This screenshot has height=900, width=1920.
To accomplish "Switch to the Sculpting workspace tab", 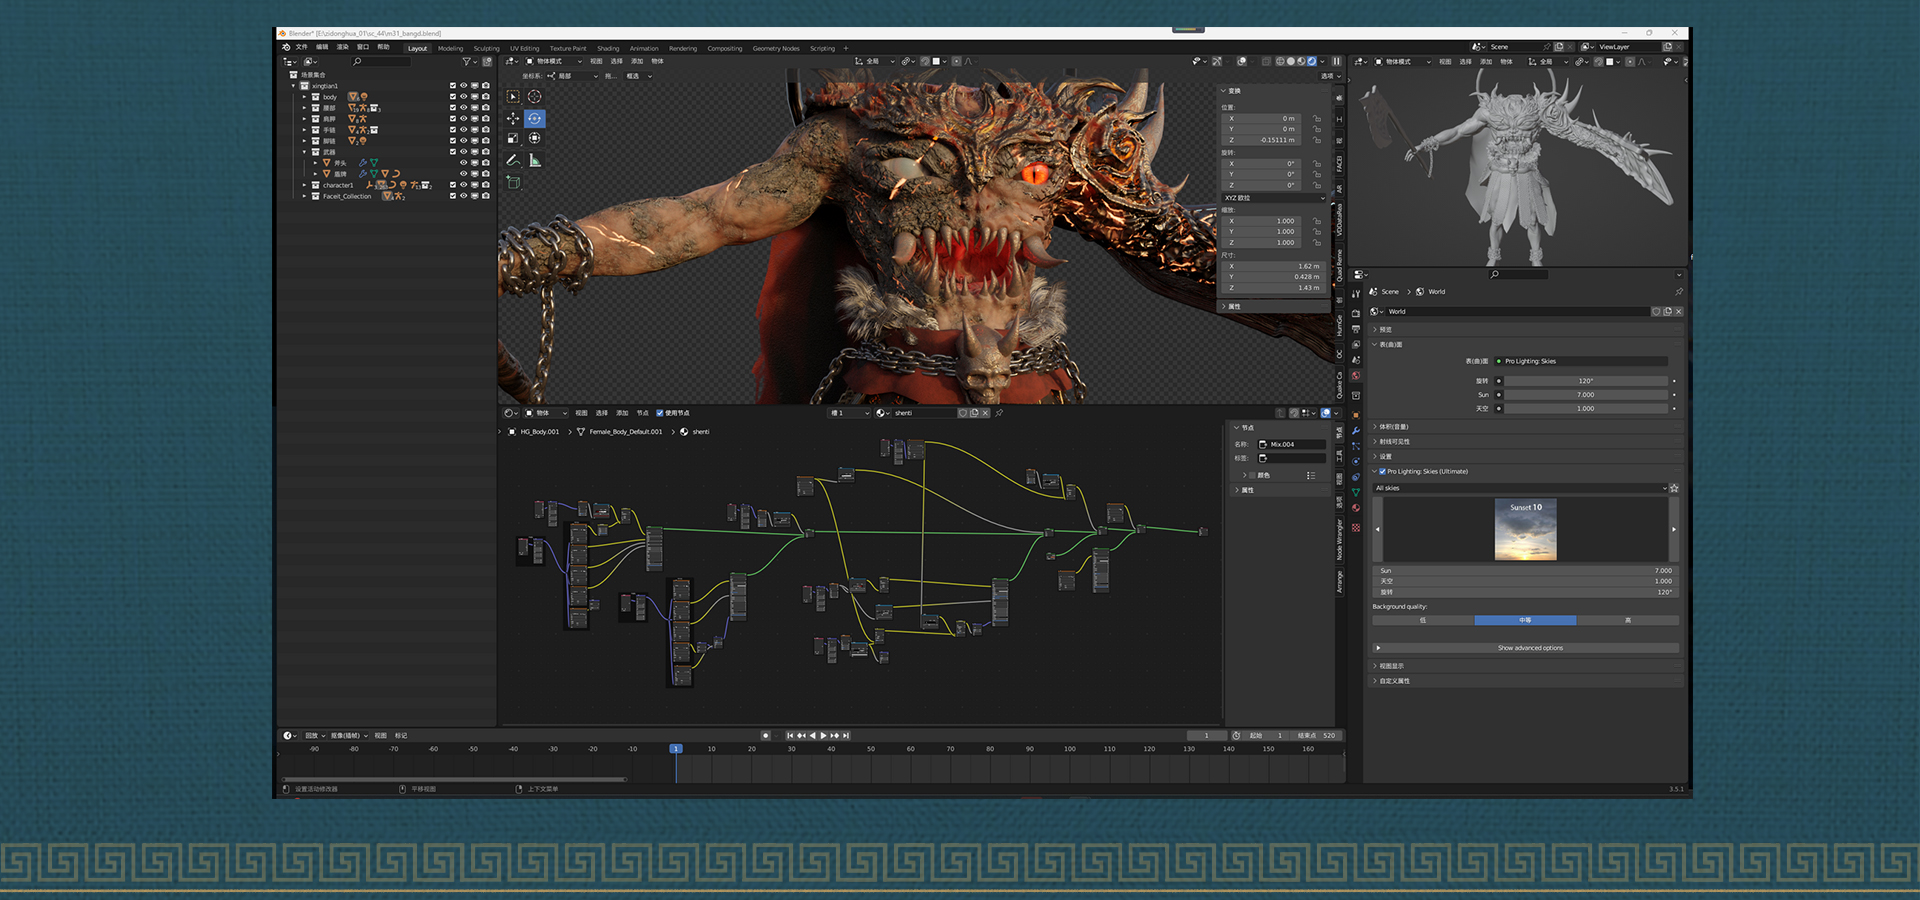I will pos(486,48).
